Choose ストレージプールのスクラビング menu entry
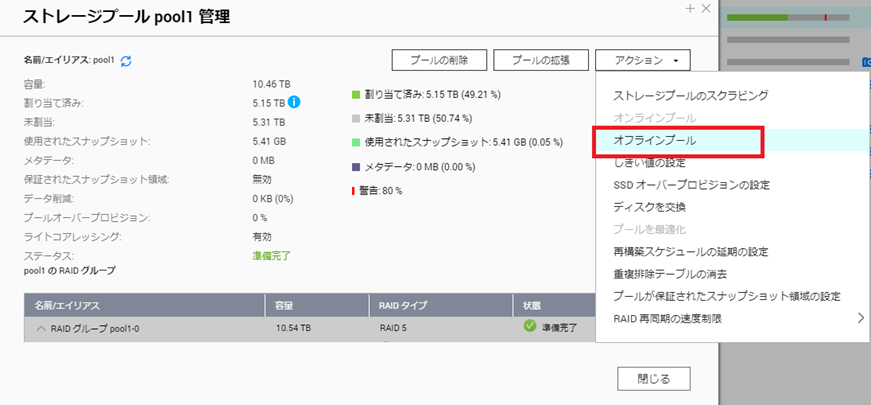Screen dimensions: 871x405 (690, 96)
